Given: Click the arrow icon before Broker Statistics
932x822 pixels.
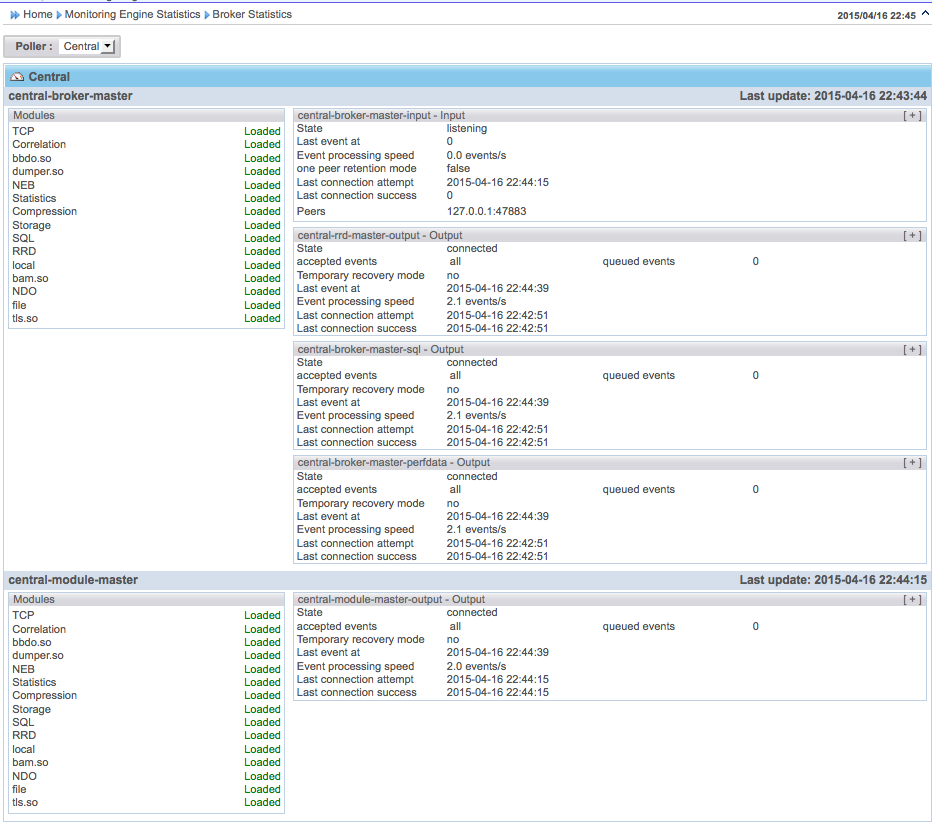Looking at the screenshot, I should (207, 15).
